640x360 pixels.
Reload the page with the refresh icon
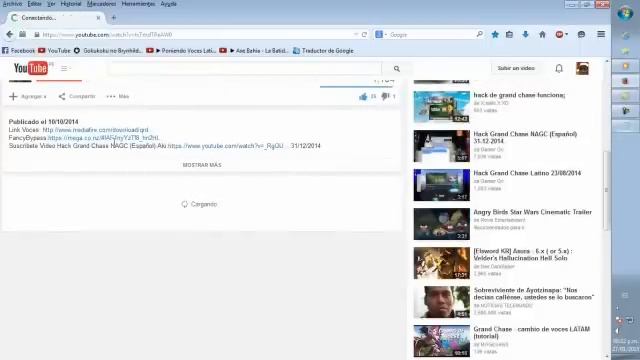point(364,35)
